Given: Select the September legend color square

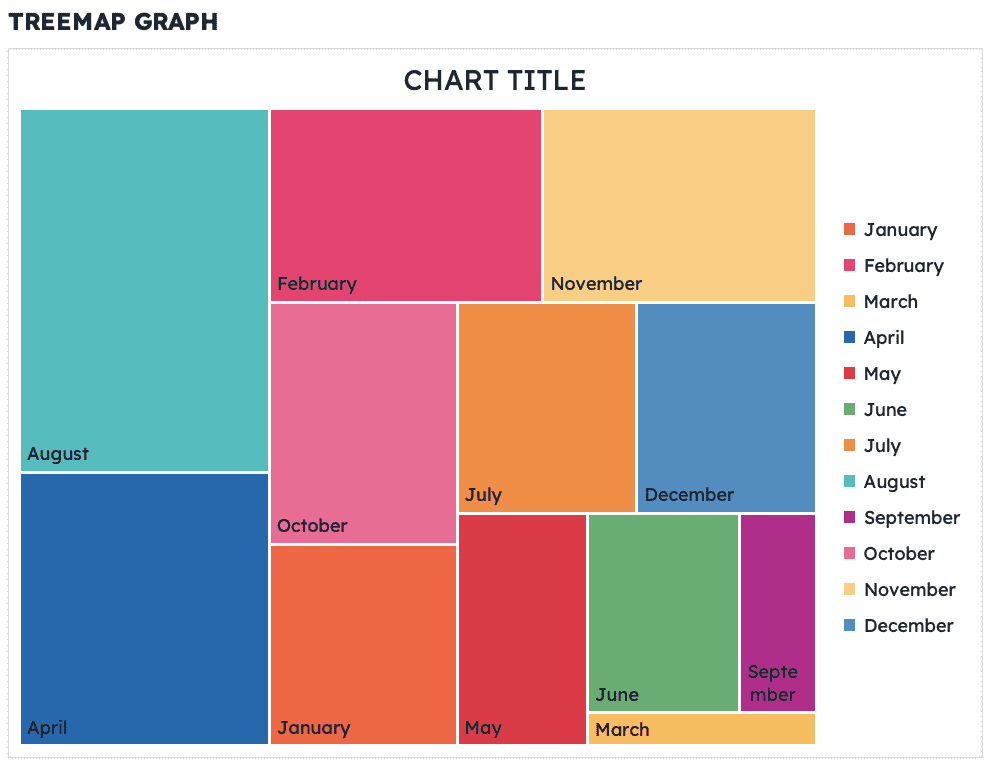Looking at the screenshot, I should coord(850,518).
